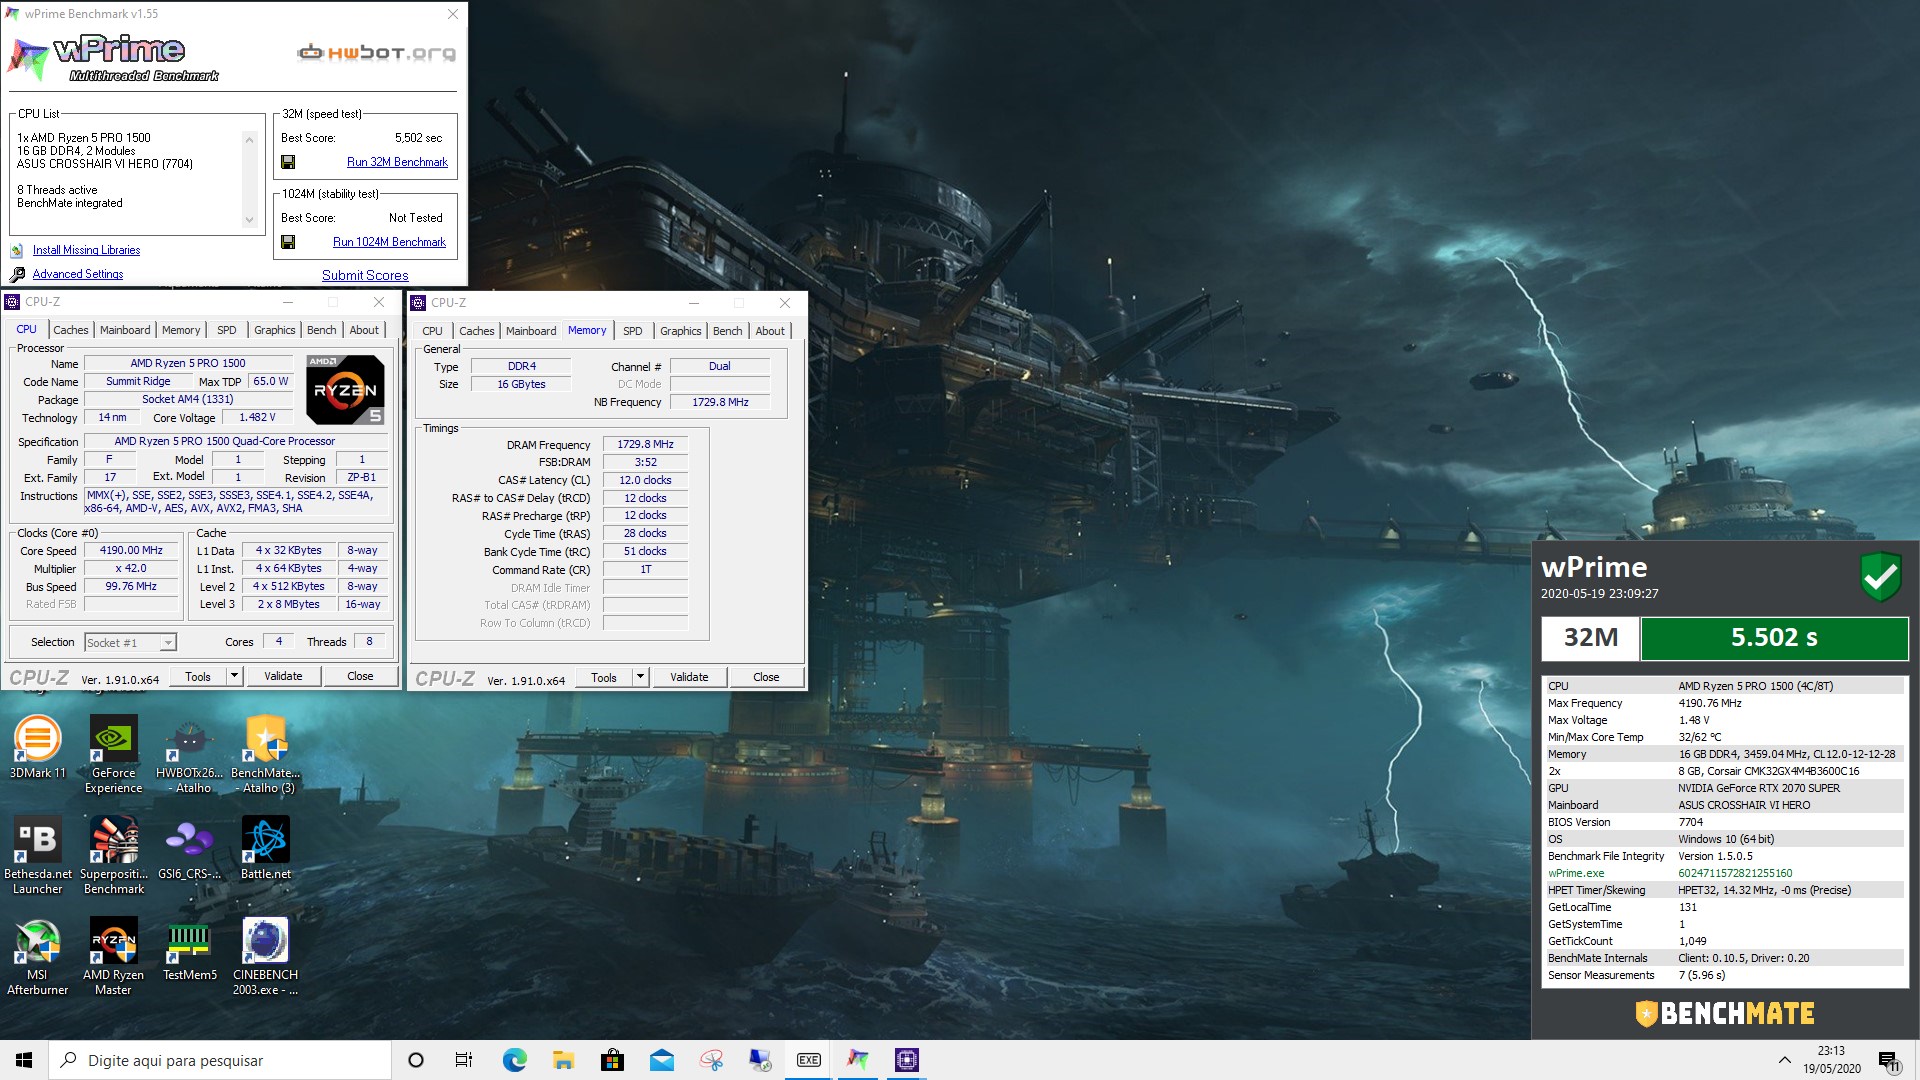Click Submit Scores link
The width and height of the screenshot is (1920, 1080).
coord(365,275)
